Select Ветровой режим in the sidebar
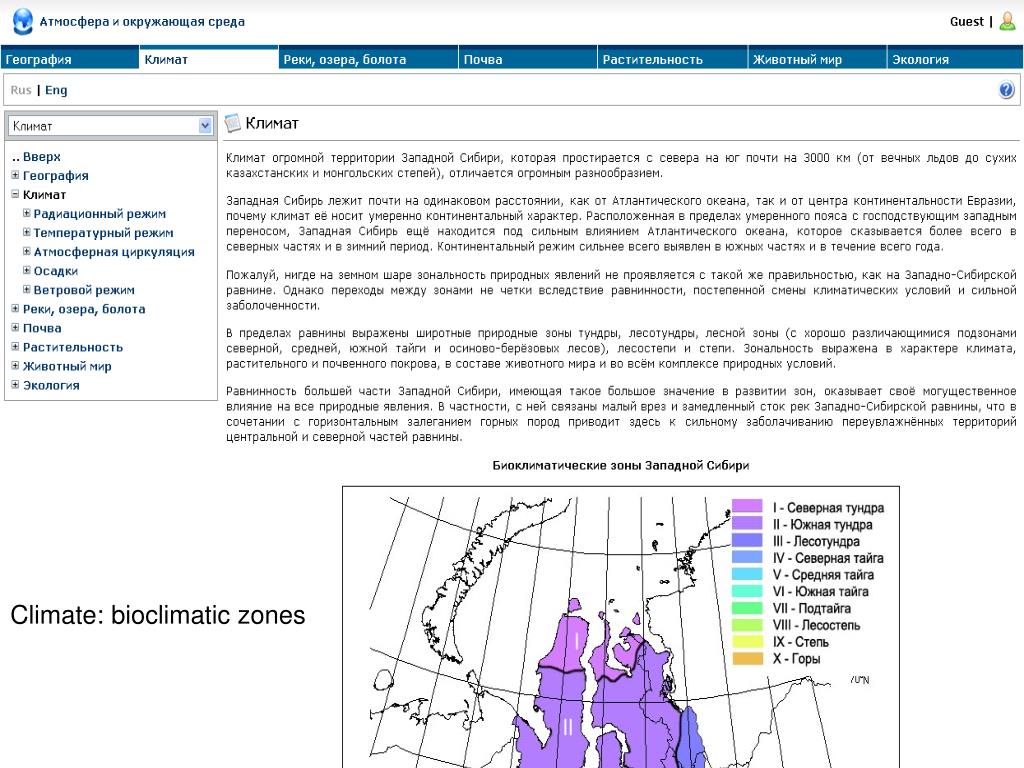Screen dimensions: 1024x768 (84, 290)
